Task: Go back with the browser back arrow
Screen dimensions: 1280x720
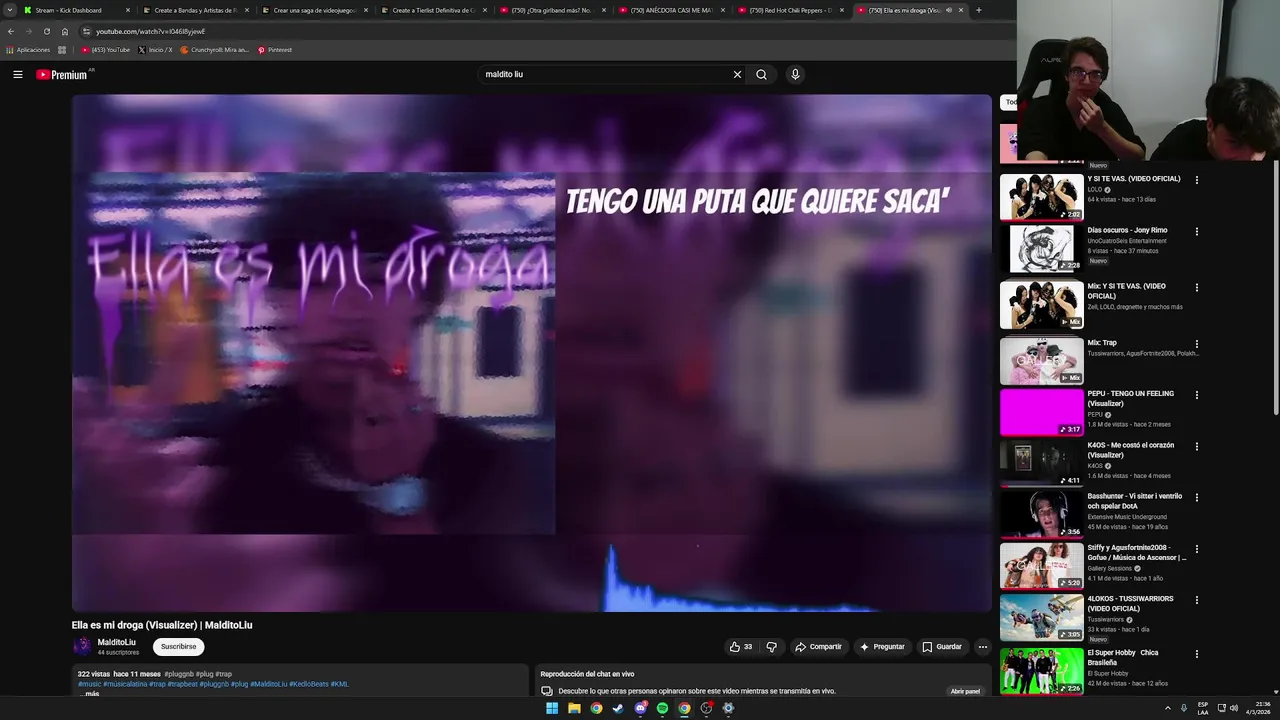Action: point(11,31)
